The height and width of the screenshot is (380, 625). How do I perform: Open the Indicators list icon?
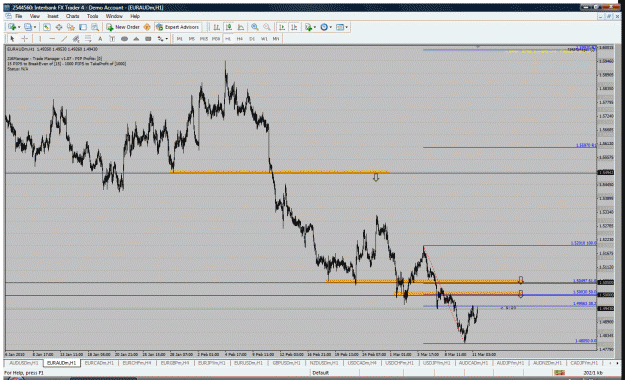308,27
